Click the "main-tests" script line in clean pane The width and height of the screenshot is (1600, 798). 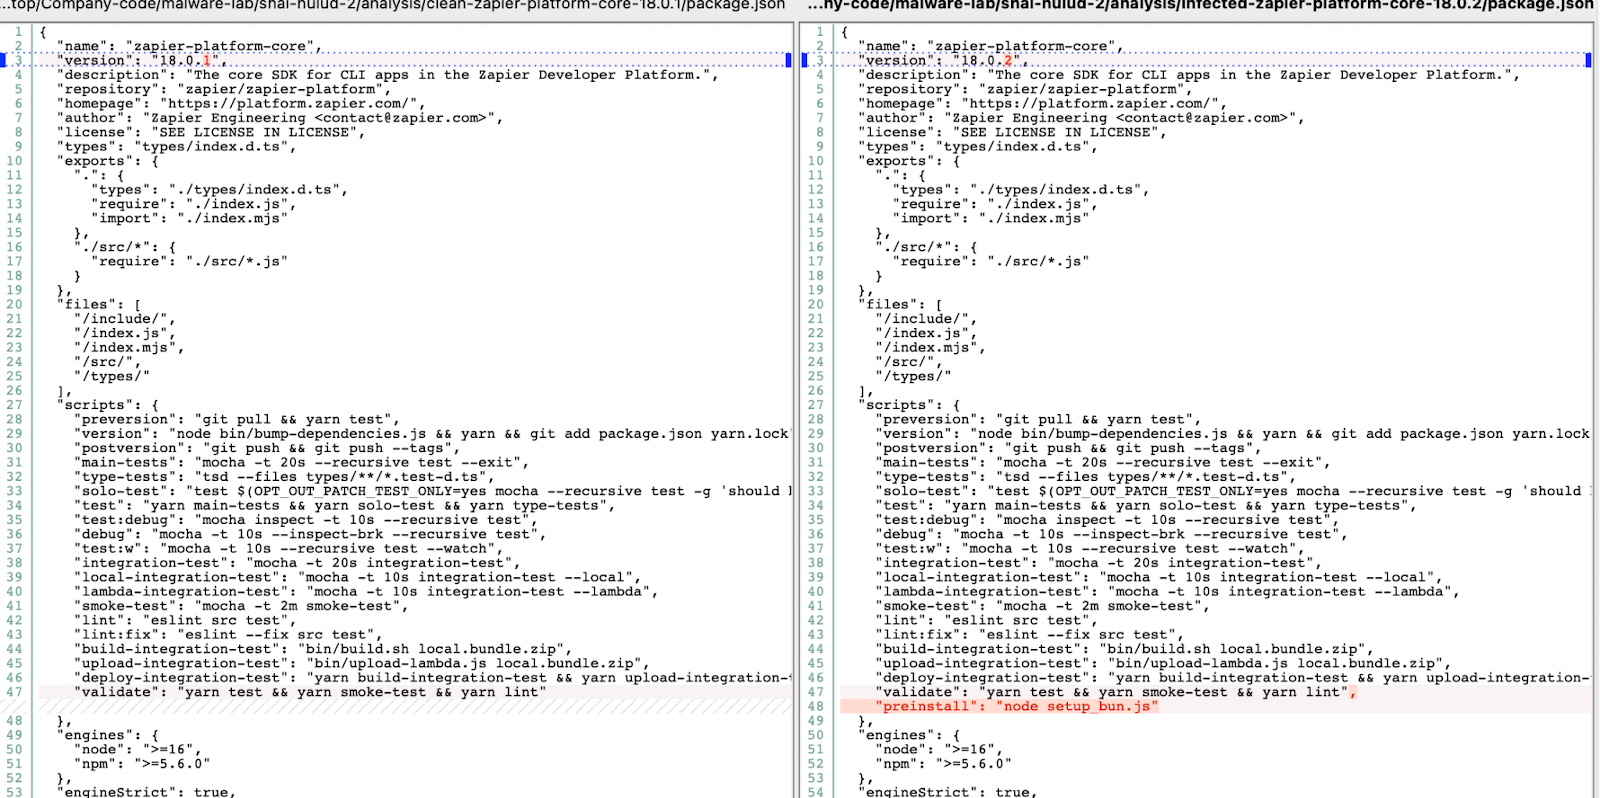point(301,462)
